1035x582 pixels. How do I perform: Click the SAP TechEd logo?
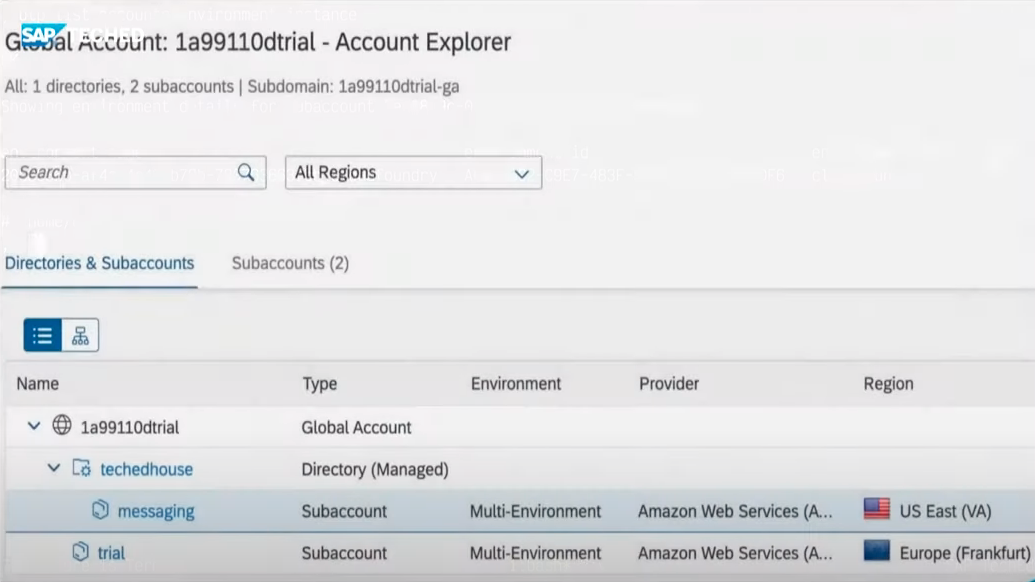(83, 34)
